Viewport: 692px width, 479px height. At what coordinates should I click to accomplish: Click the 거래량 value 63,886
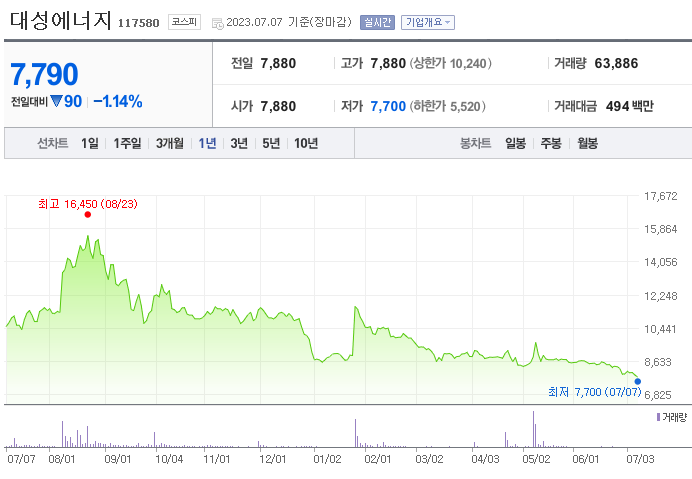[x=616, y=64]
